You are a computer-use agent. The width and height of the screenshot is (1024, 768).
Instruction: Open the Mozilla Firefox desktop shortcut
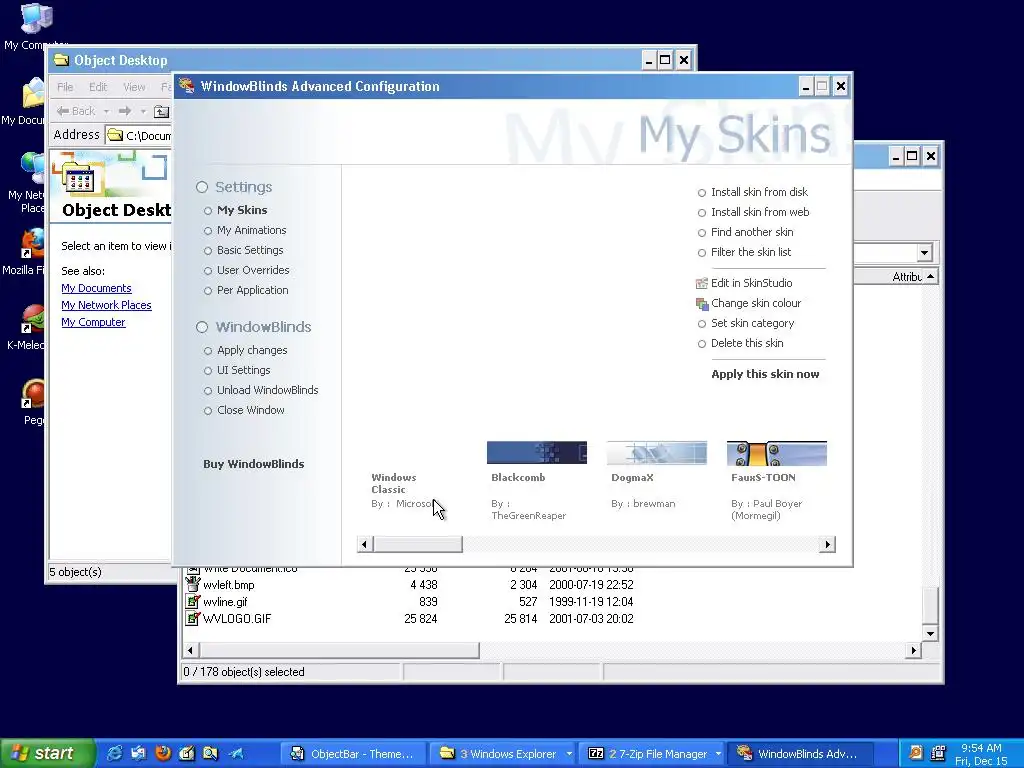pos(33,245)
